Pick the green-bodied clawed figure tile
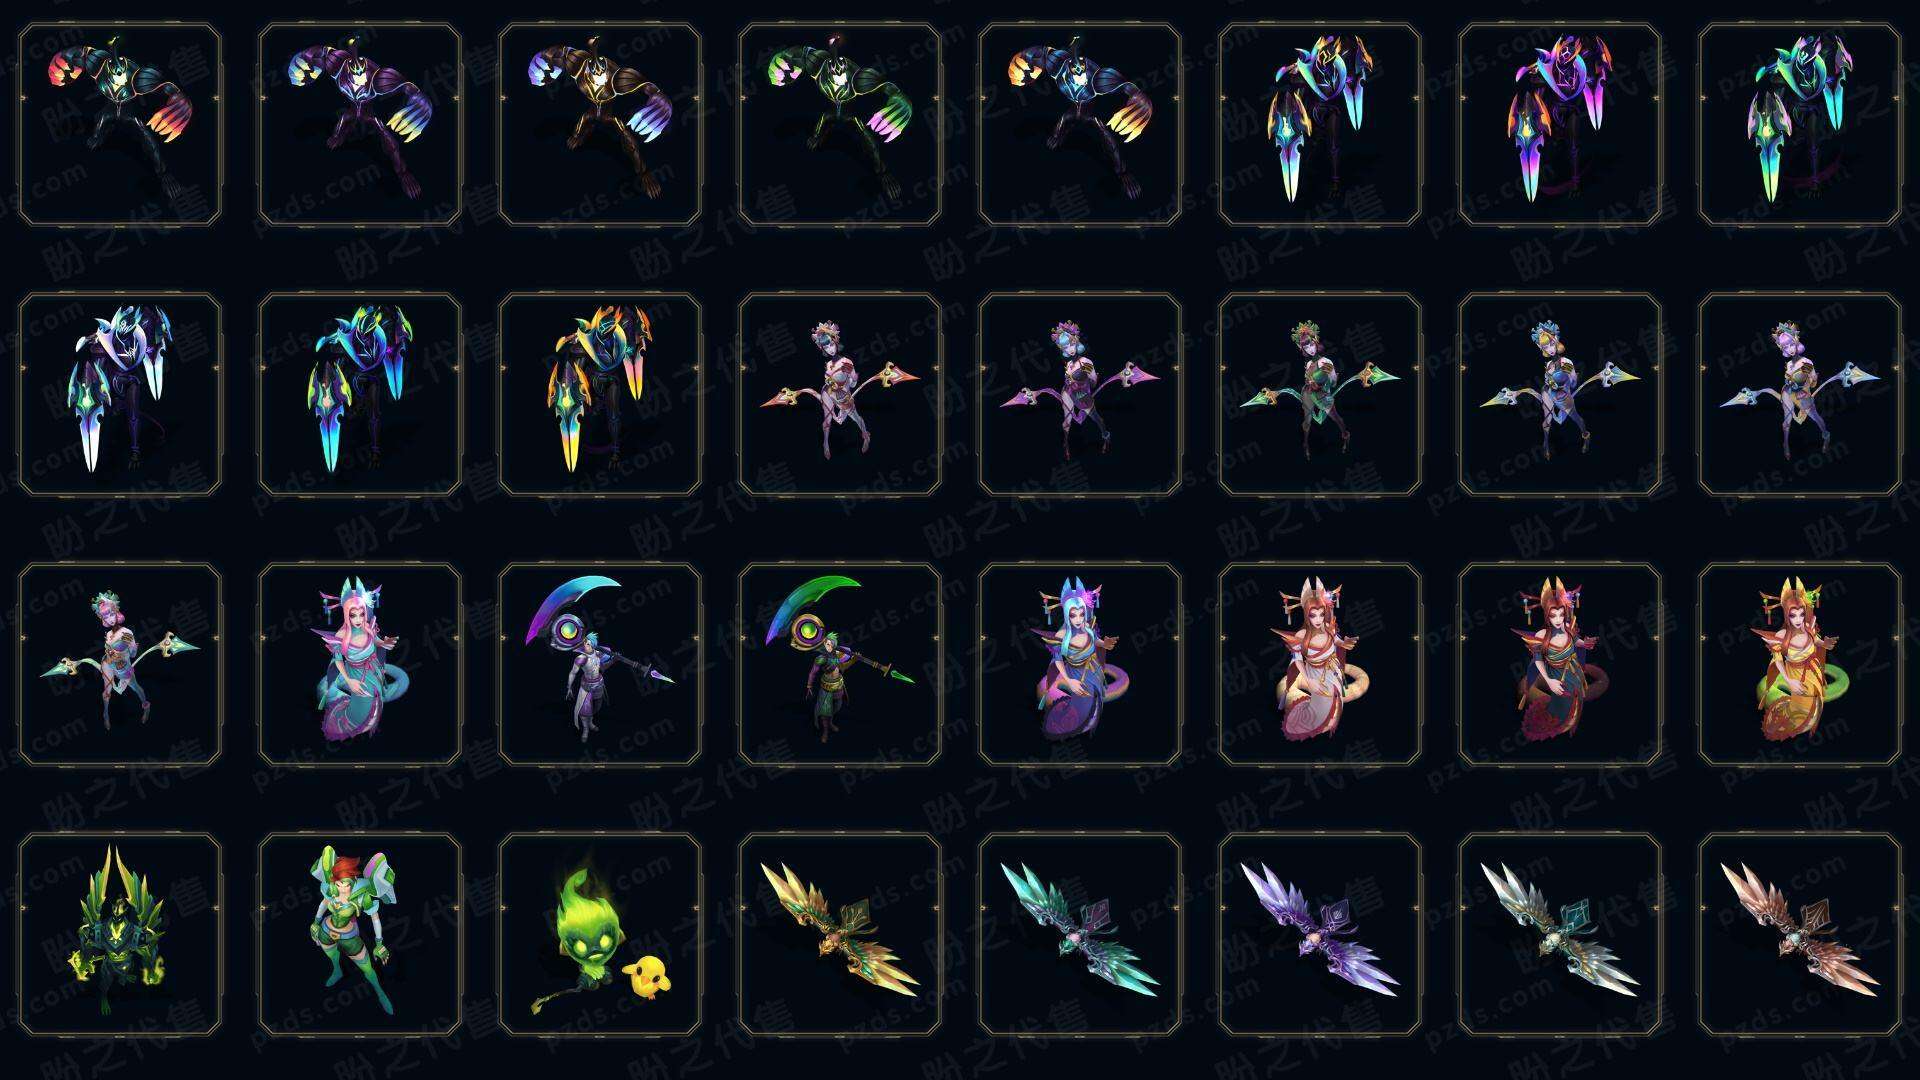This screenshot has height=1080, width=1920. click(840, 125)
